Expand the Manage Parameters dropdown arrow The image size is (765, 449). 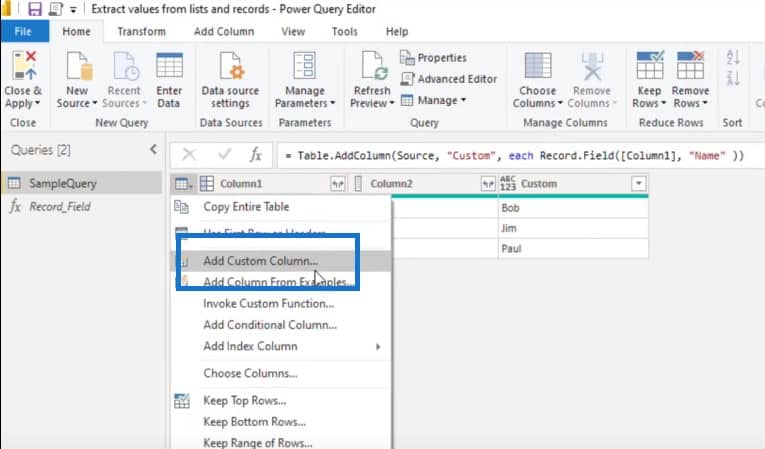(x=333, y=103)
